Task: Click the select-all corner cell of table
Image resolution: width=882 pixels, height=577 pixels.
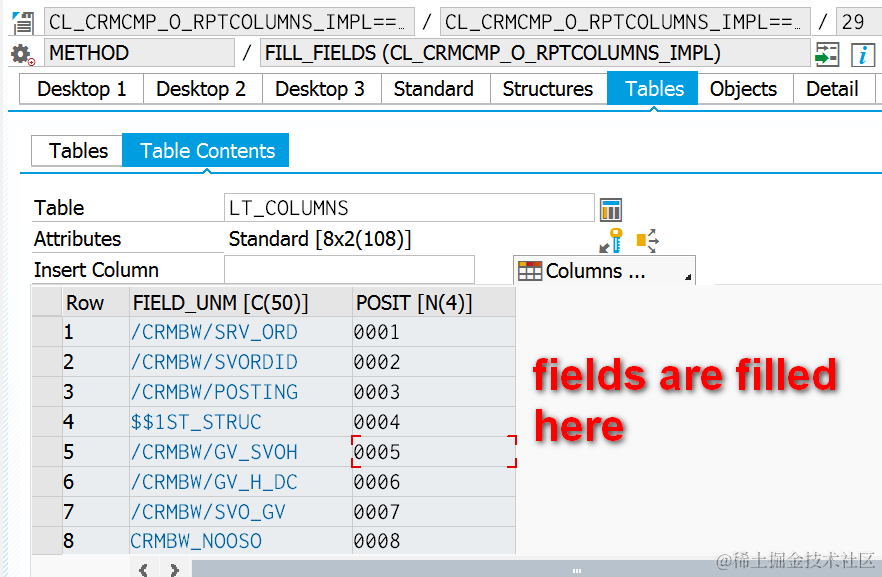Action: point(47,303)
